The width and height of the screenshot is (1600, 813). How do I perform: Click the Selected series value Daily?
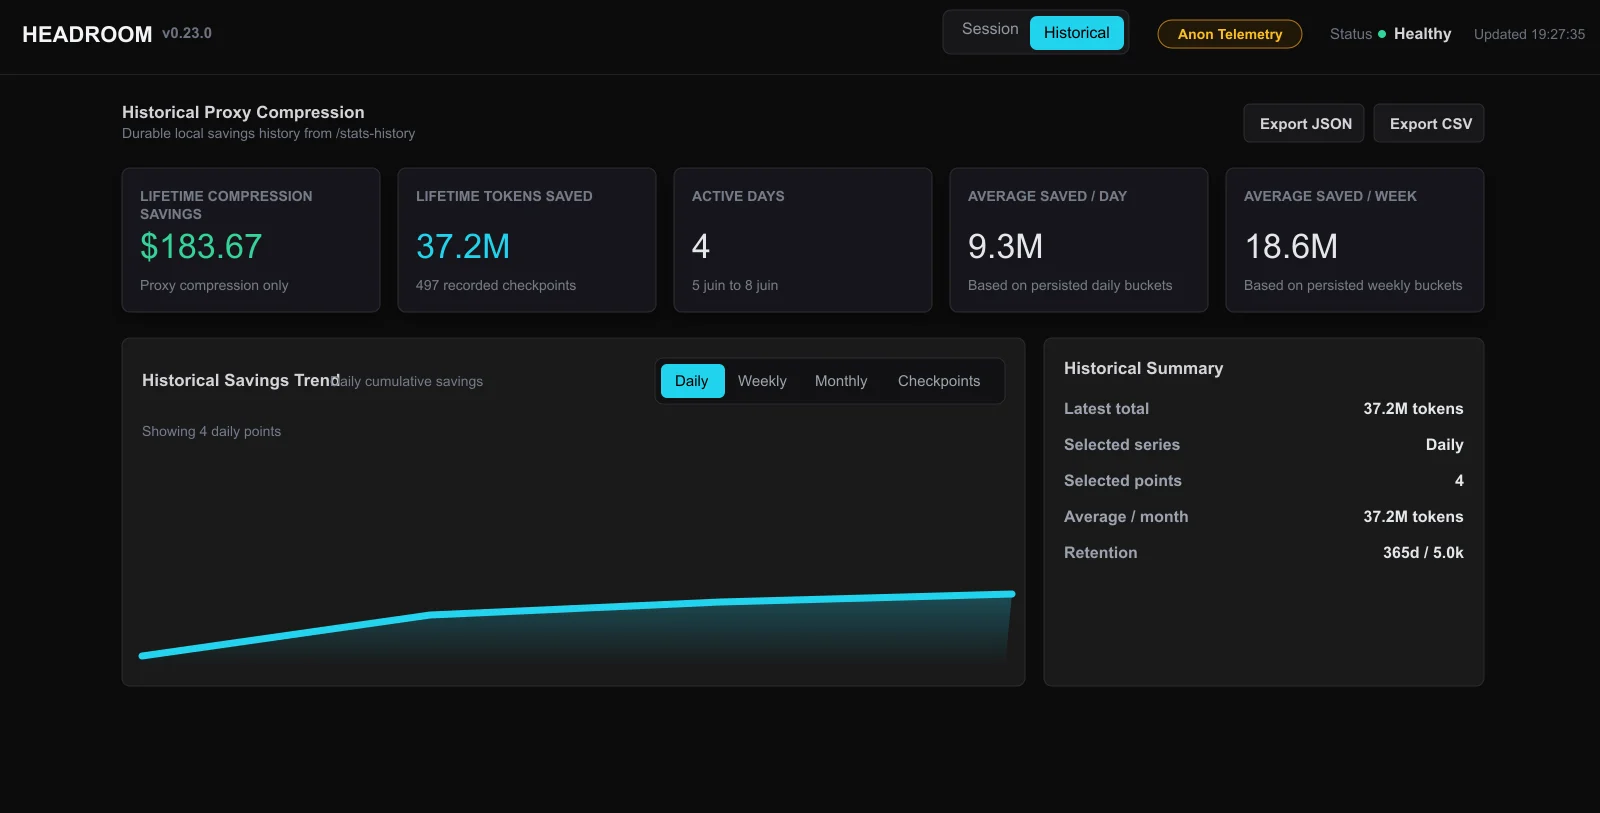1444,444
